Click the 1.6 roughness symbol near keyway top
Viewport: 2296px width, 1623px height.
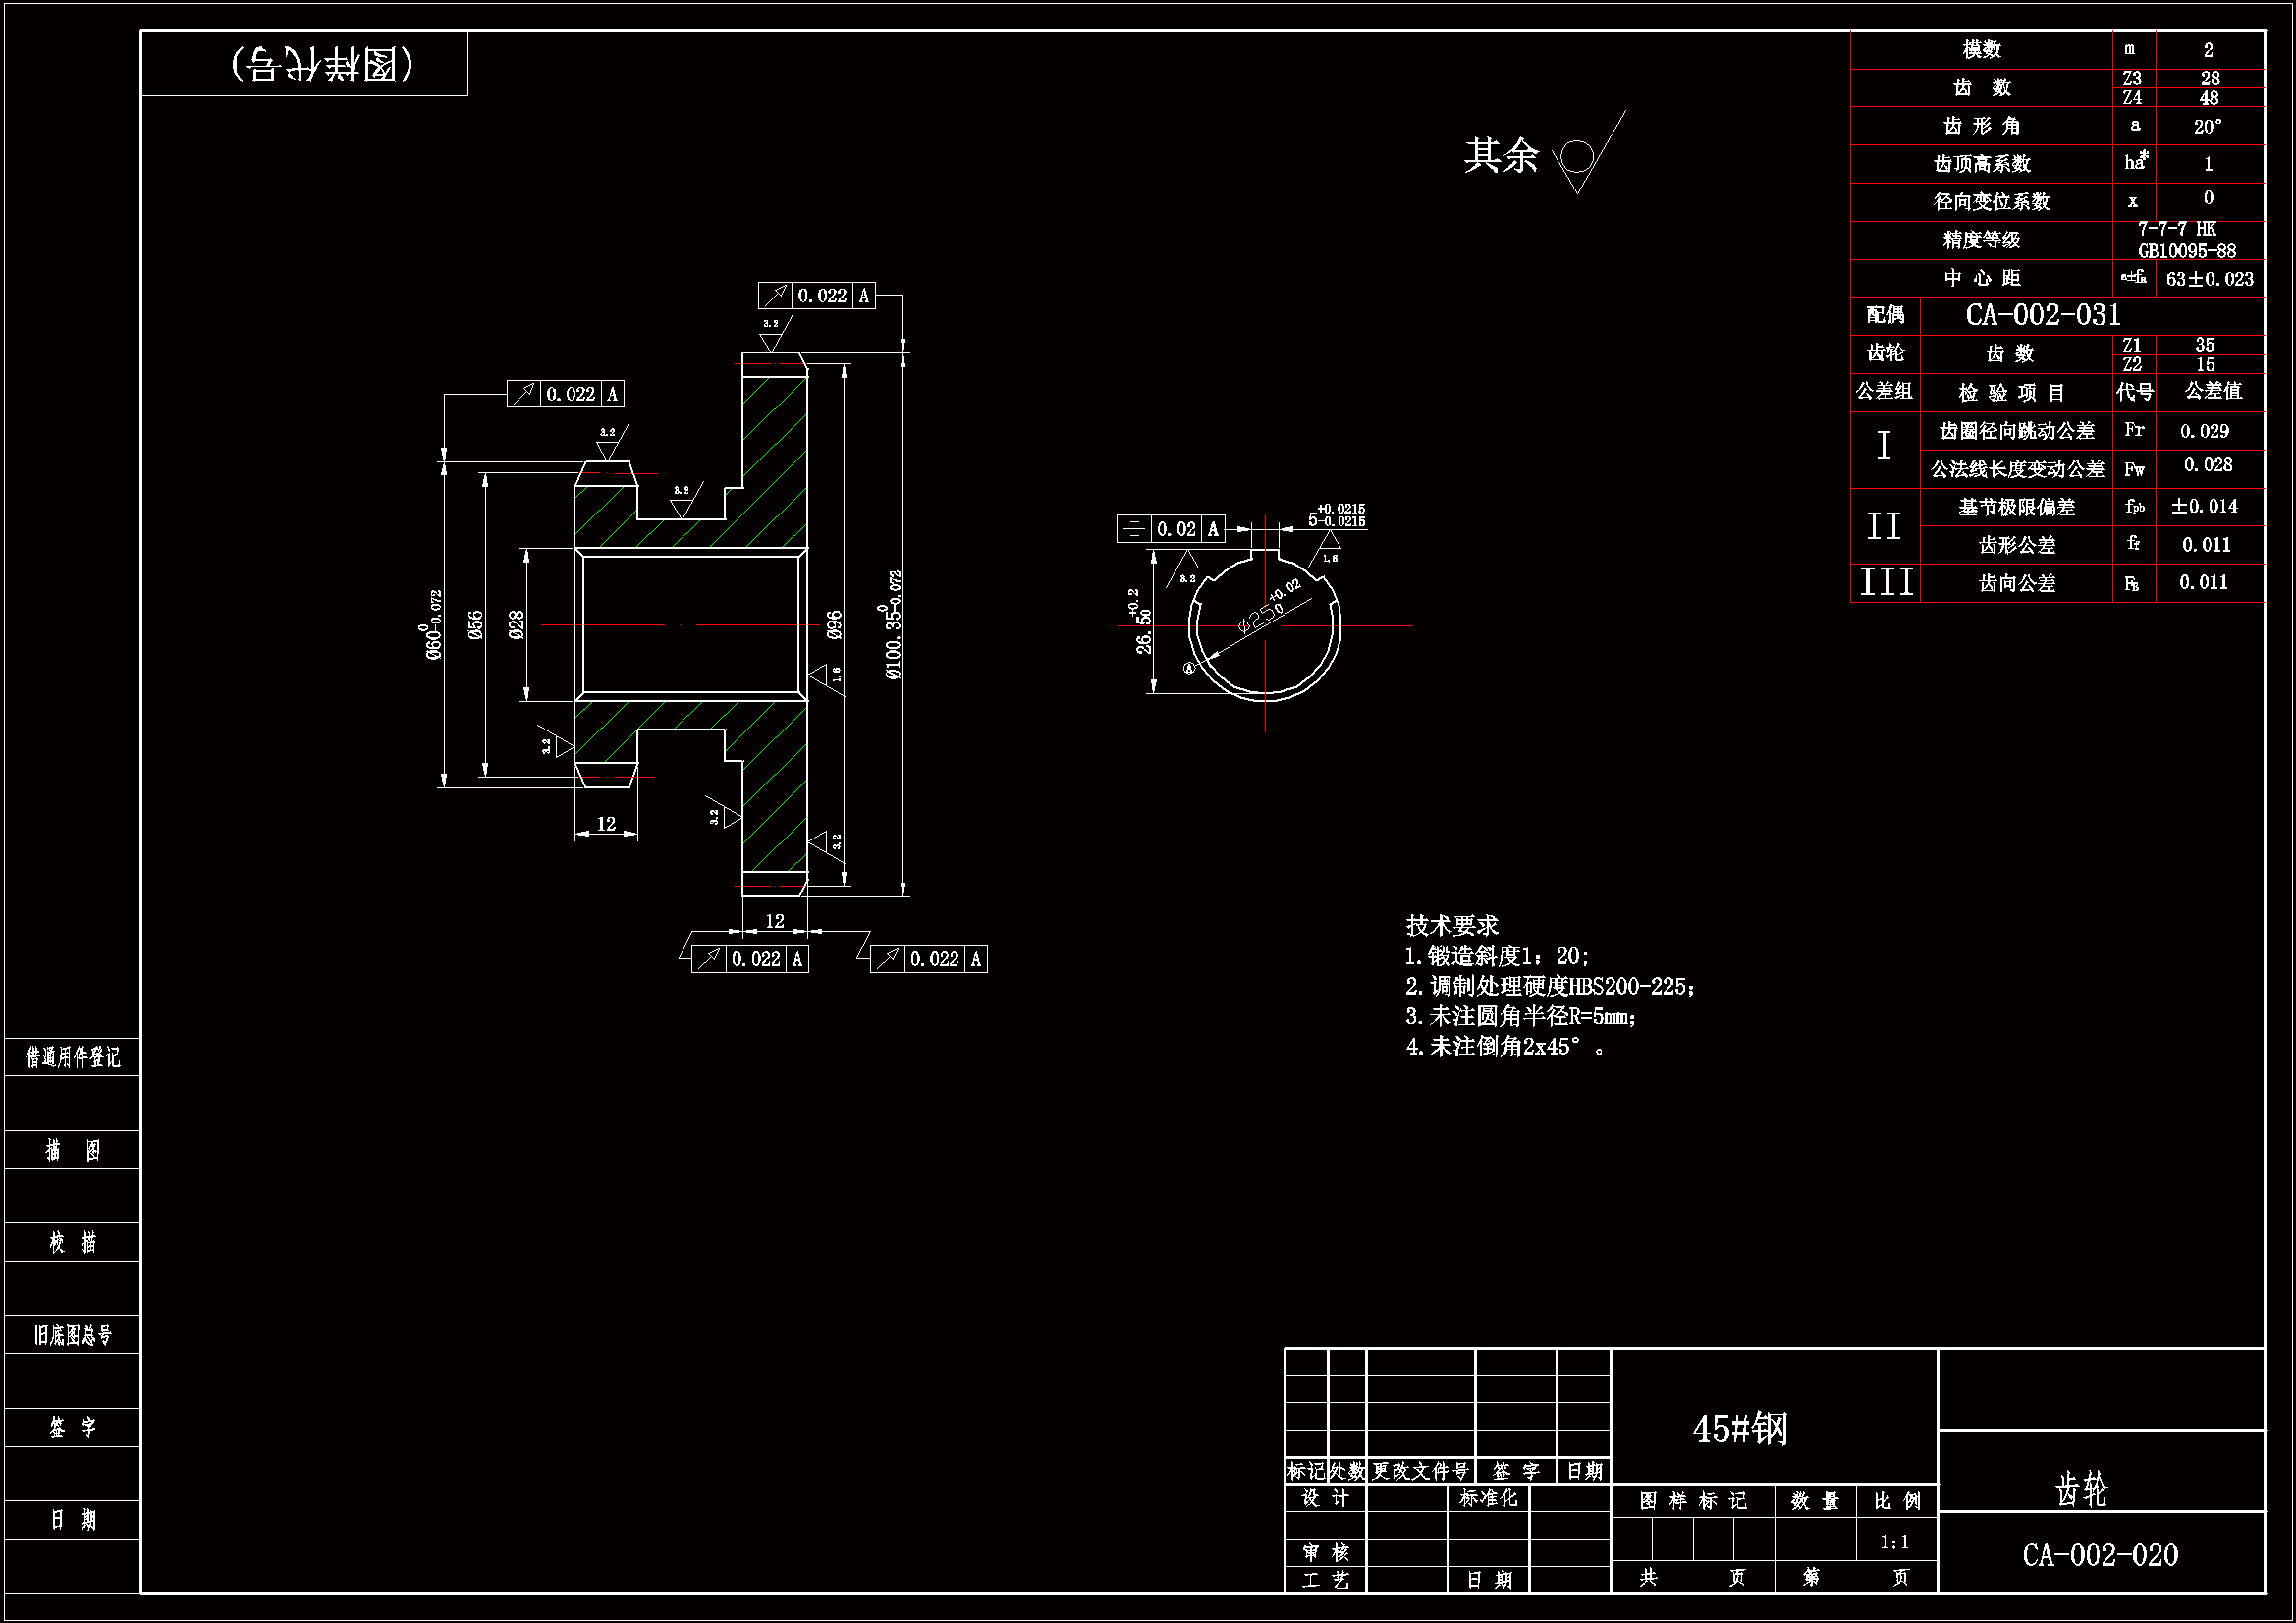coord(1330,545)
